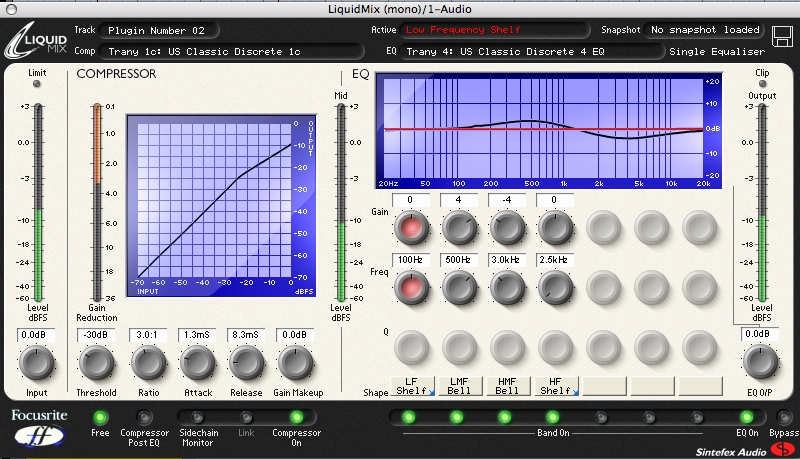Toggle Compressor Post EQ LED

(144, 417)
